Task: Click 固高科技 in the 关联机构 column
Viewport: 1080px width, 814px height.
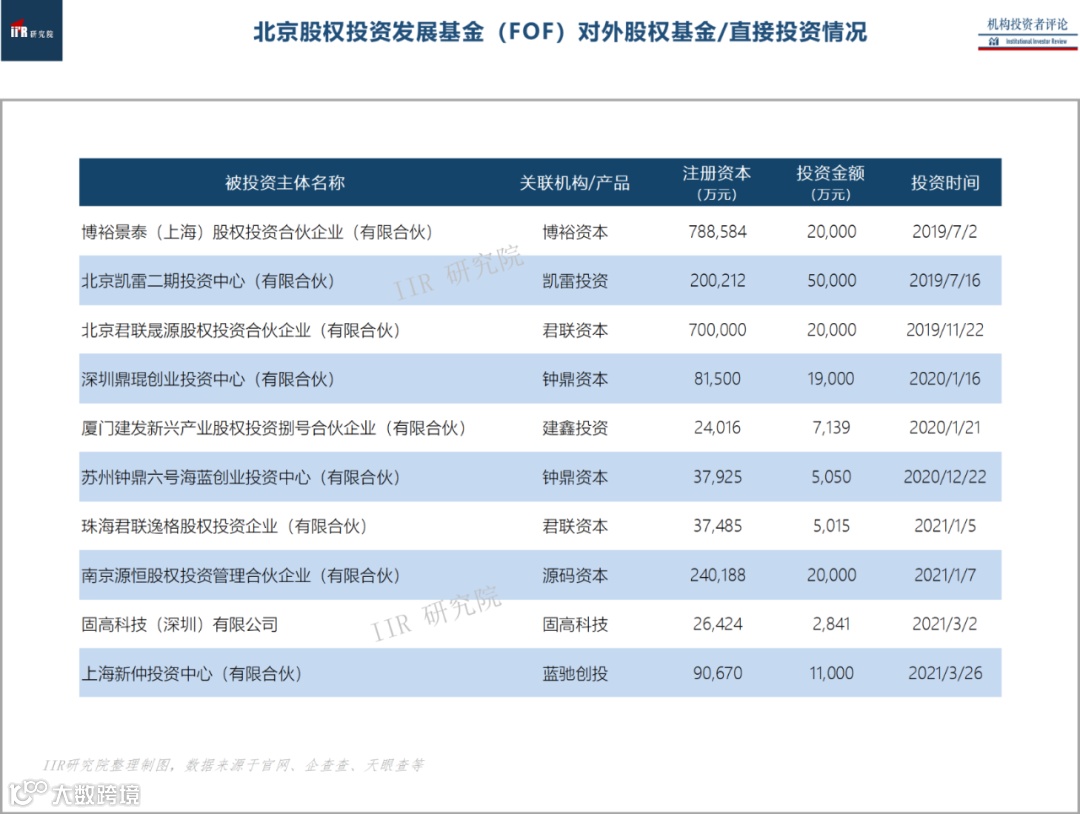Action: point(575,625)
